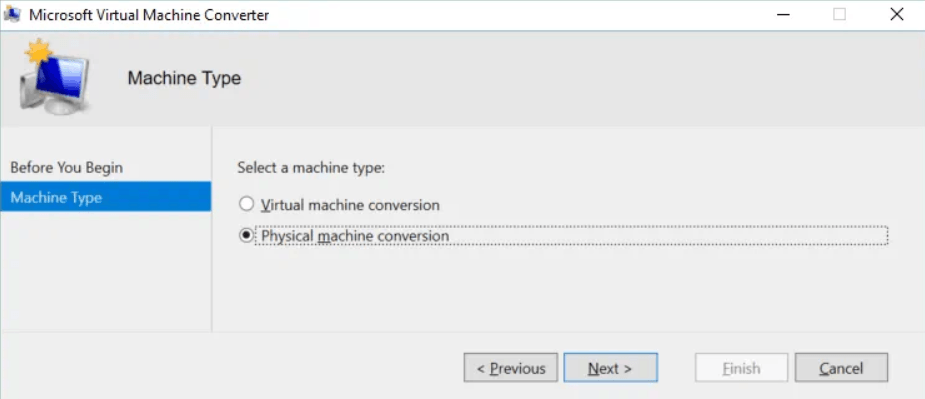
Task: Click the Previous button
Action: tap(510, 368)
